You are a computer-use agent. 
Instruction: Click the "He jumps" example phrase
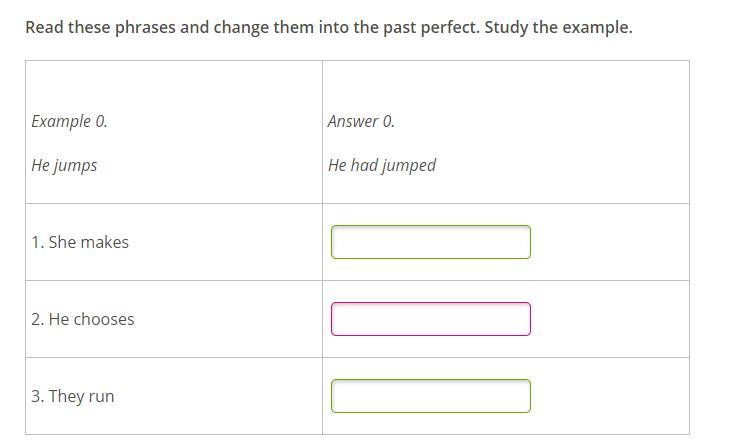(64, 165)
